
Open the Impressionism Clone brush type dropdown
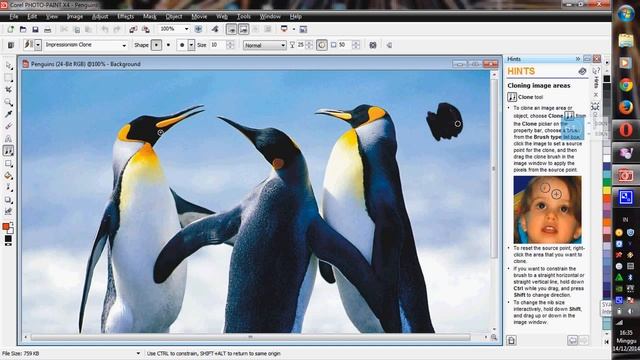tap(124, 45)
